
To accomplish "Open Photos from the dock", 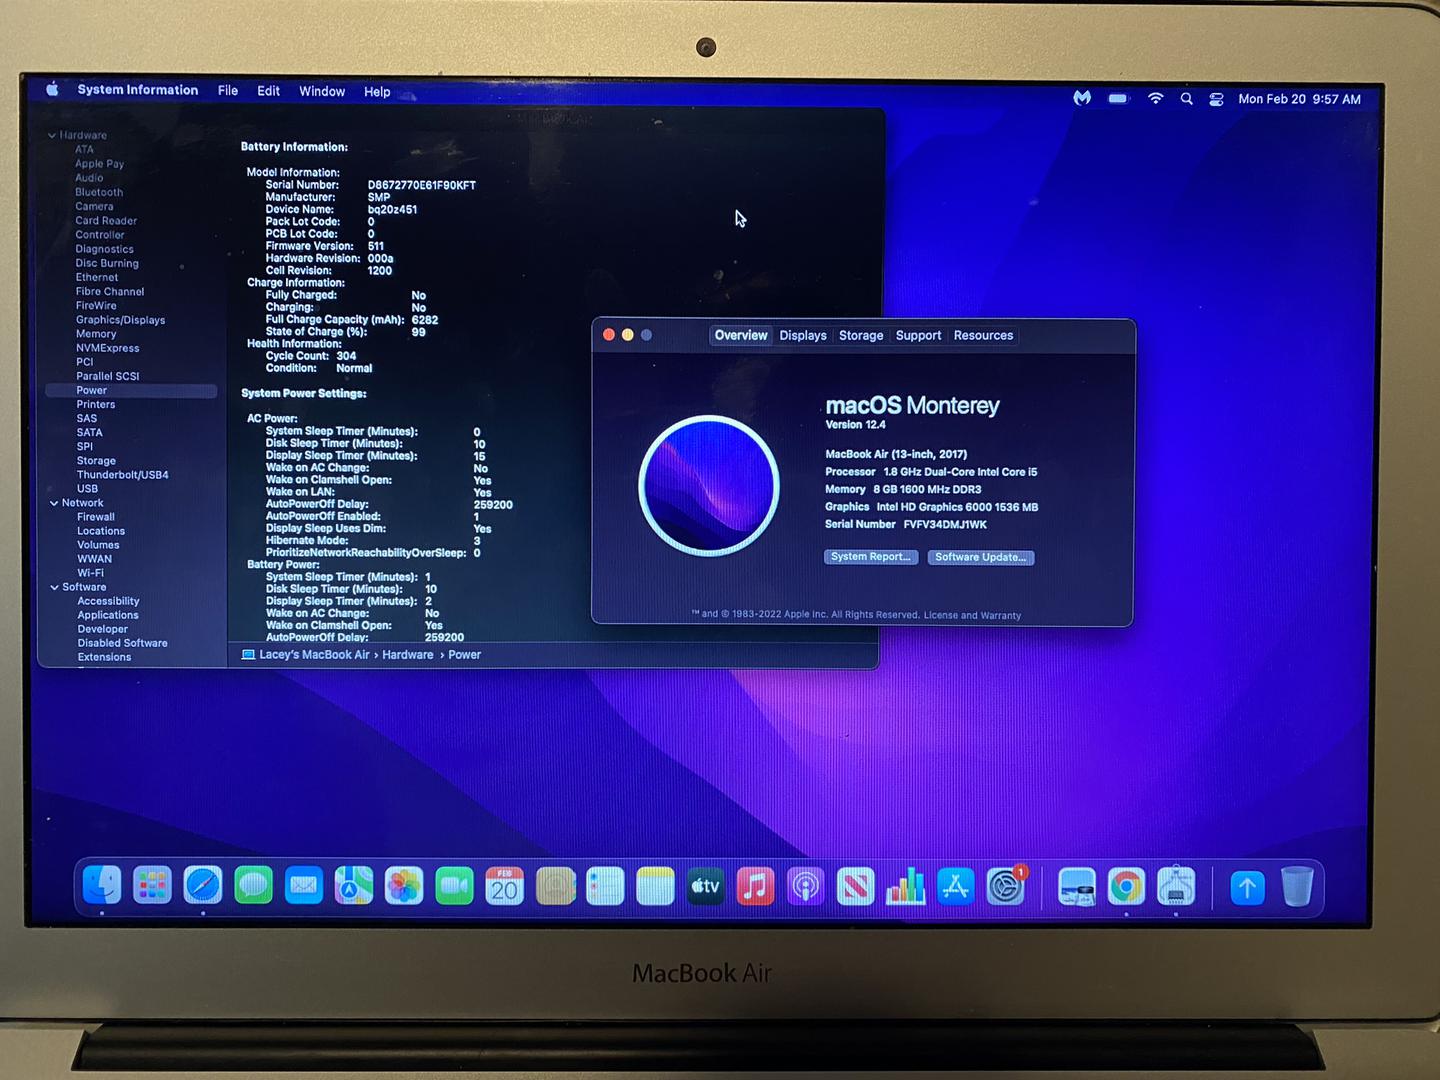I will 404,885.
